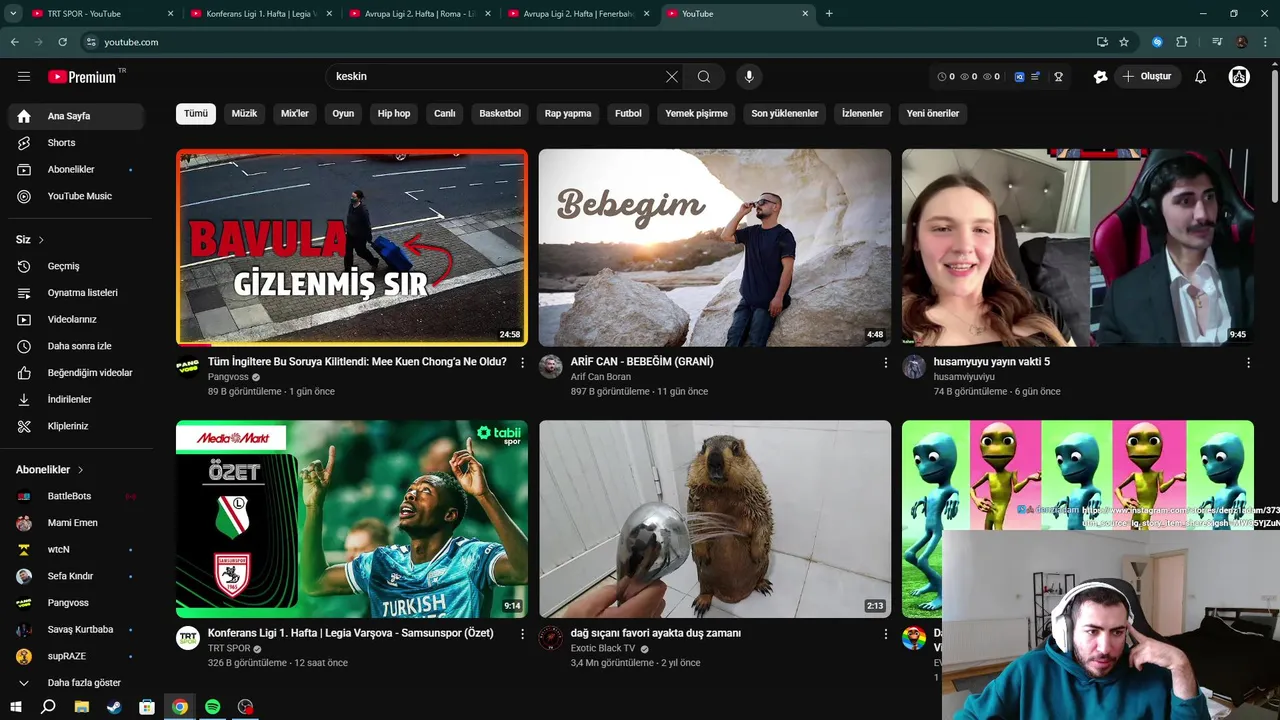Open Spotify from the taskbar
The width and height of the screenshot is (1280, 720).
point(212,707)
